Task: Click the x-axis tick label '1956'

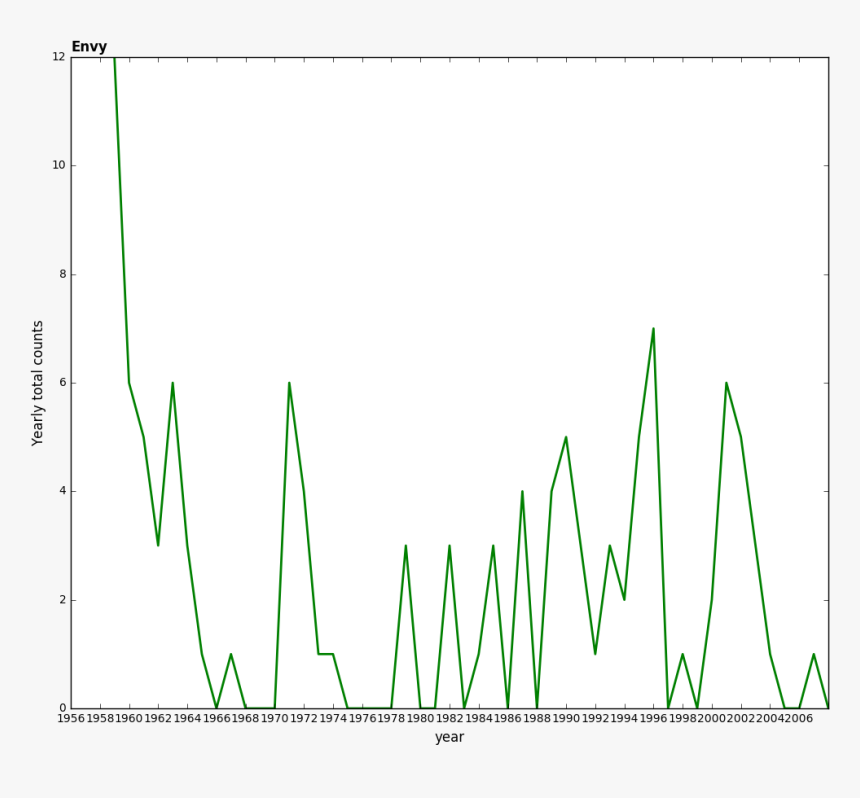Action: coord(71,718)
